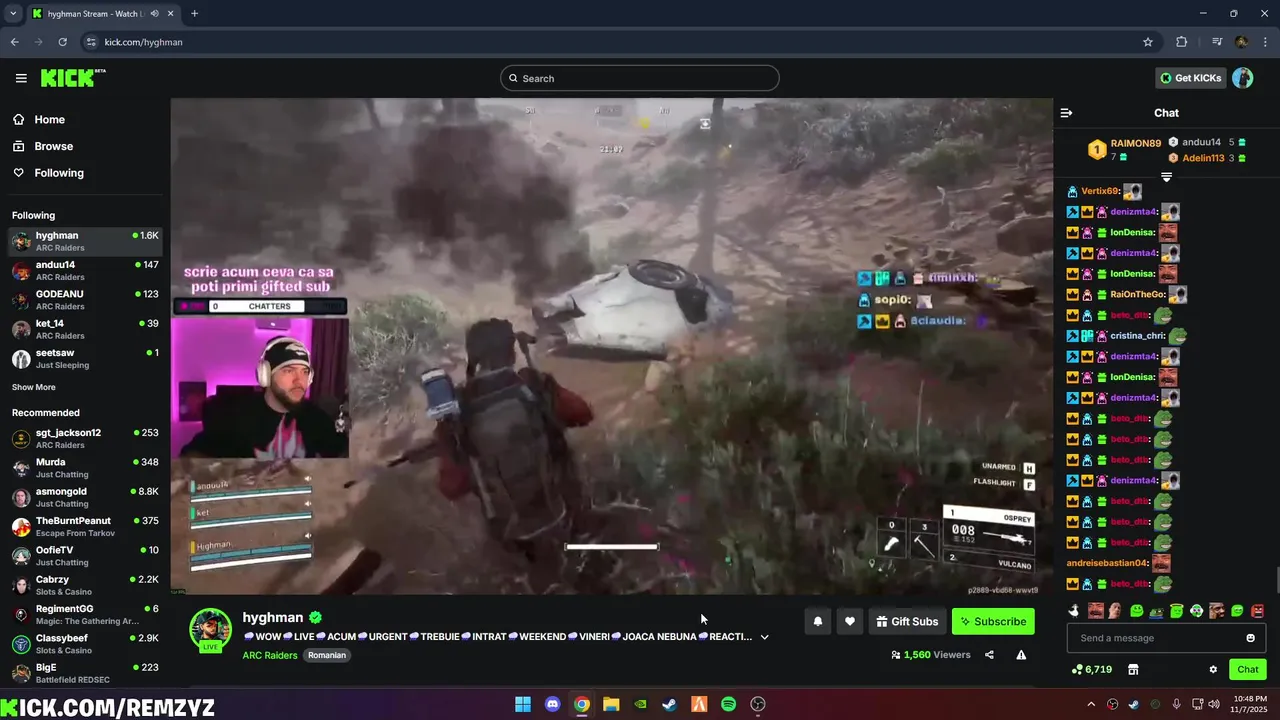Insert the halo green Kick emote

coord(1176,610)
